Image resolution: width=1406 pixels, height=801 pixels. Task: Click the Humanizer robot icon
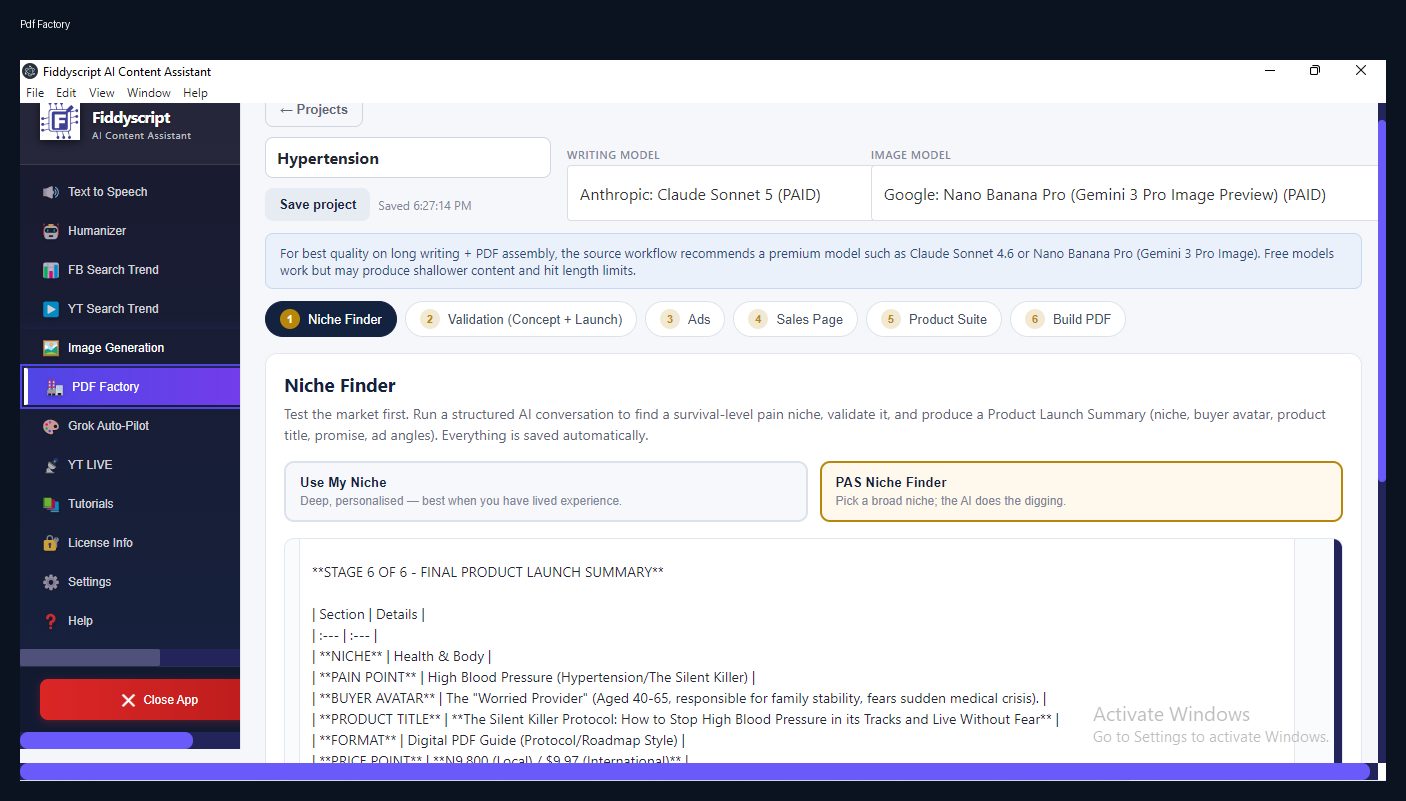[x=51, y=231]
